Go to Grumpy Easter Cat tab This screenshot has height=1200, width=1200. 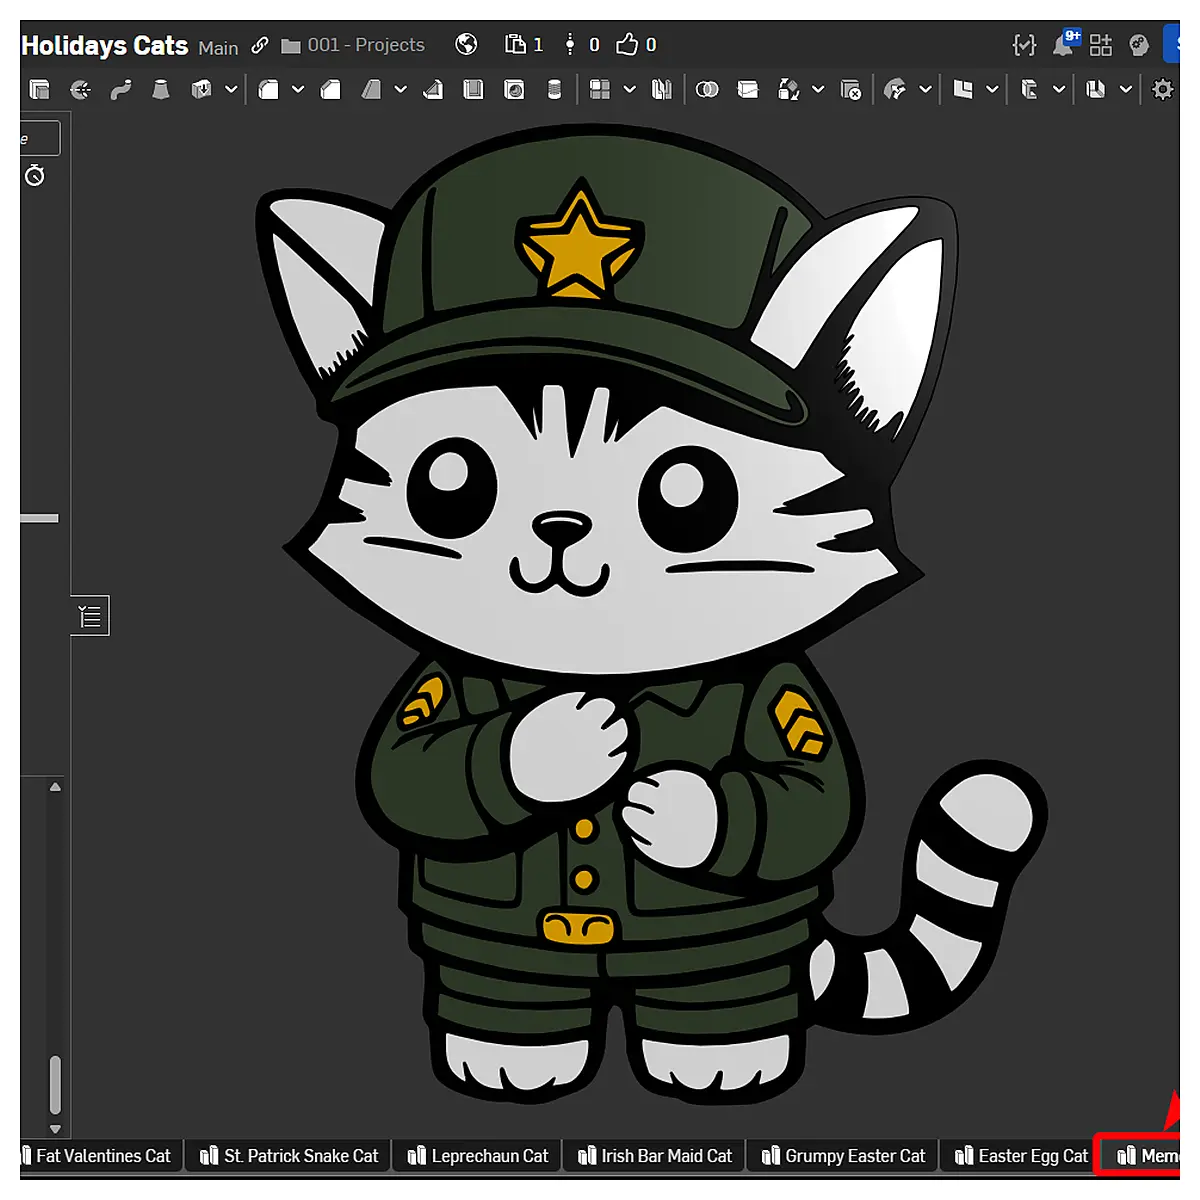point(844,1156)
